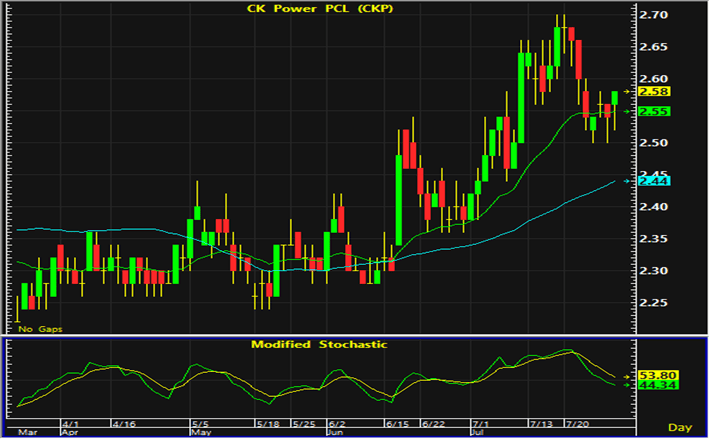Click the Apr month label
Screen dimensions: 710x439
[x=70, y=432]
